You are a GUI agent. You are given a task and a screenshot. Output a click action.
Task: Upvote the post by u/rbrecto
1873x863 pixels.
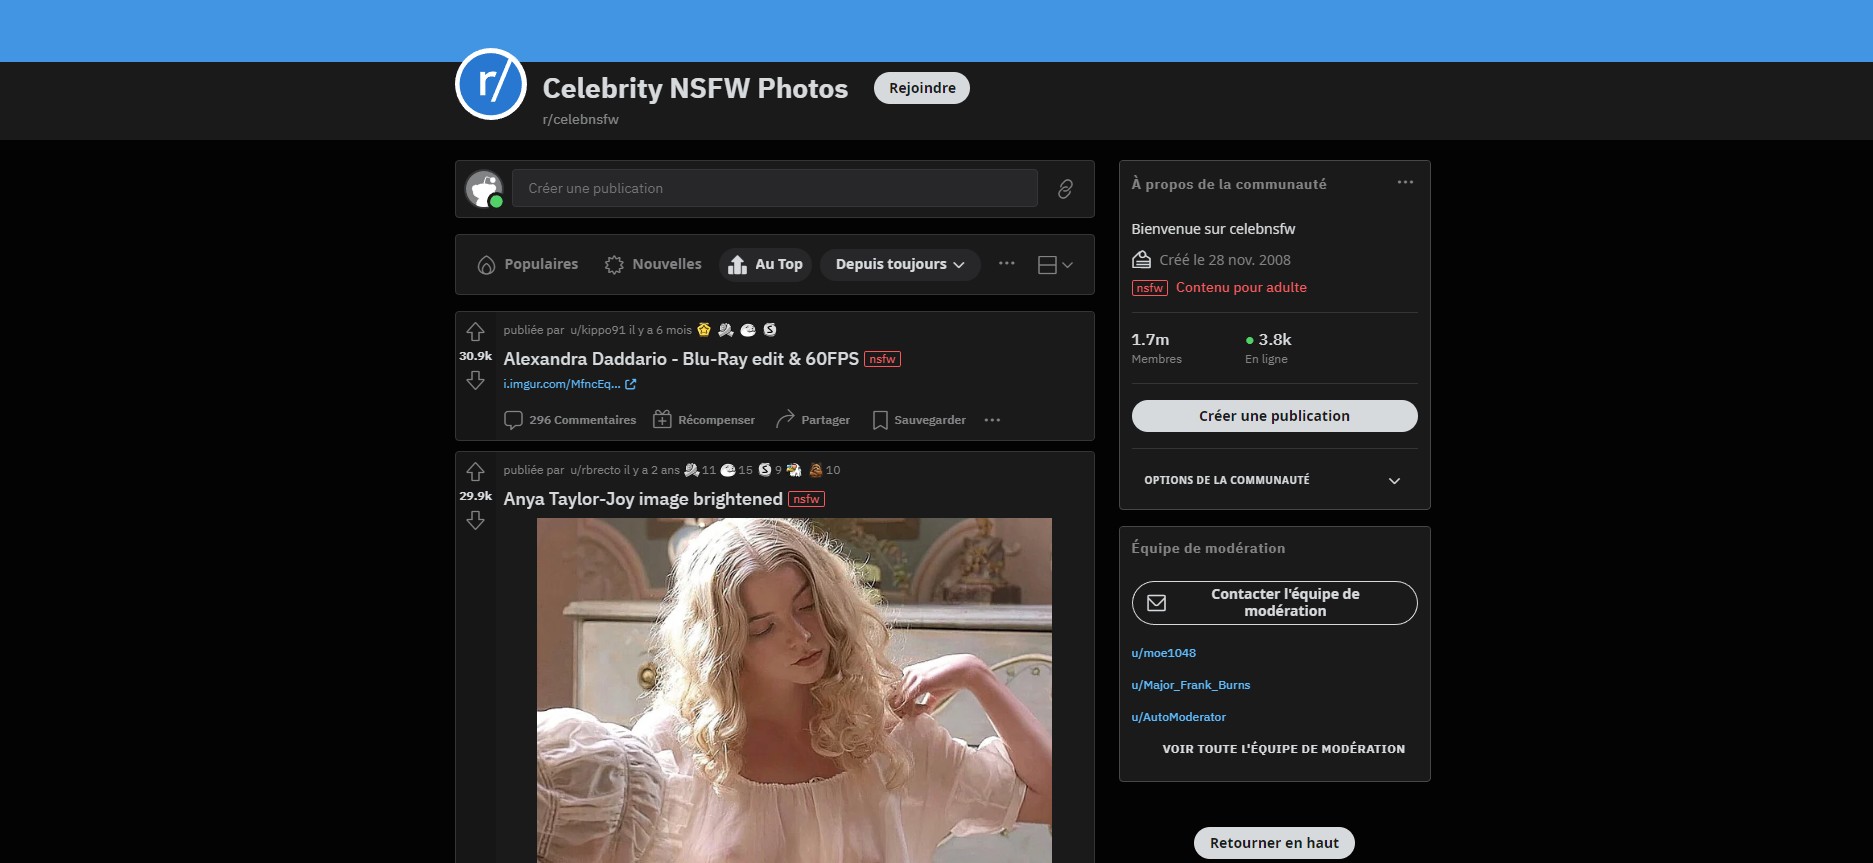tap(475, 471)
